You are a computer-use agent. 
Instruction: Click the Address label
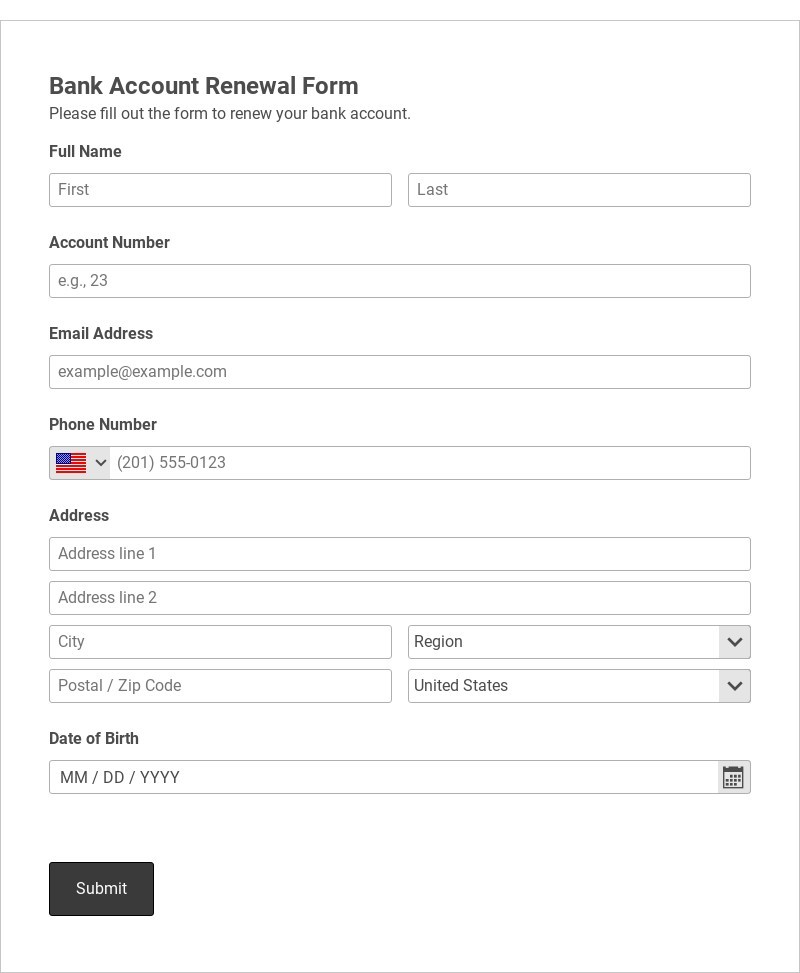pyautogui.click(x=79, y=516)
